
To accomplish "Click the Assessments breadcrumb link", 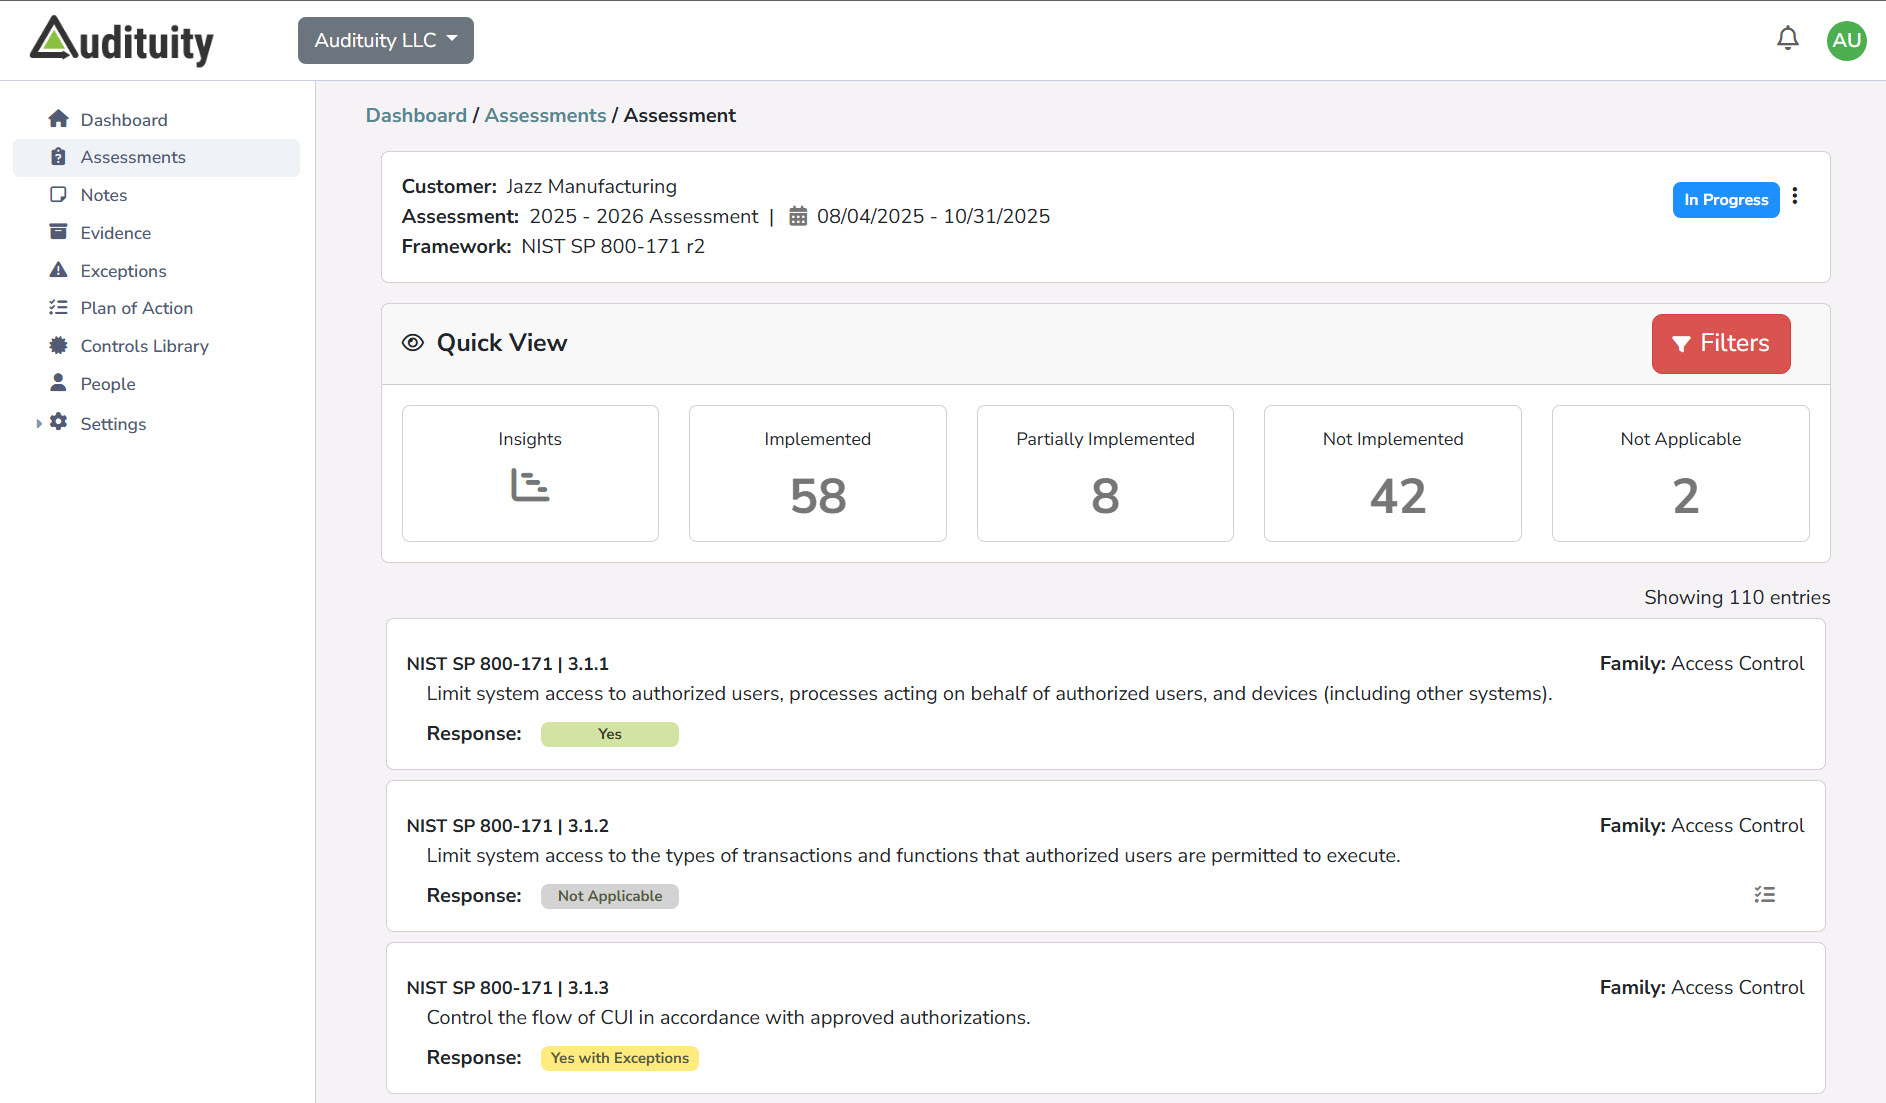I will (545, 115).
